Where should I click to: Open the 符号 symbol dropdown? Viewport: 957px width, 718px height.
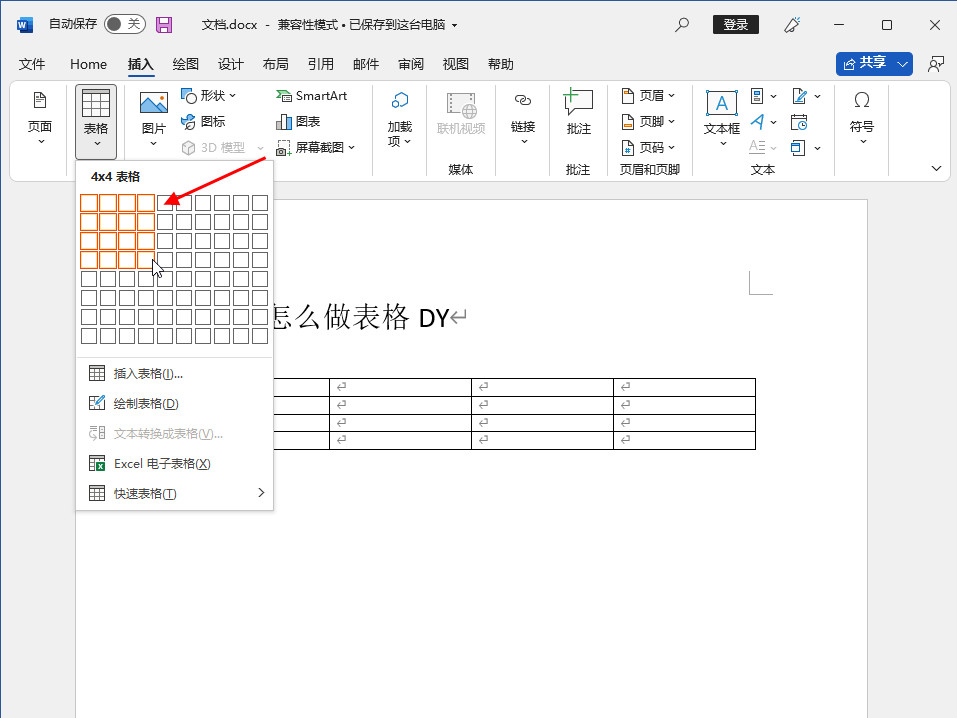[861, 118]
